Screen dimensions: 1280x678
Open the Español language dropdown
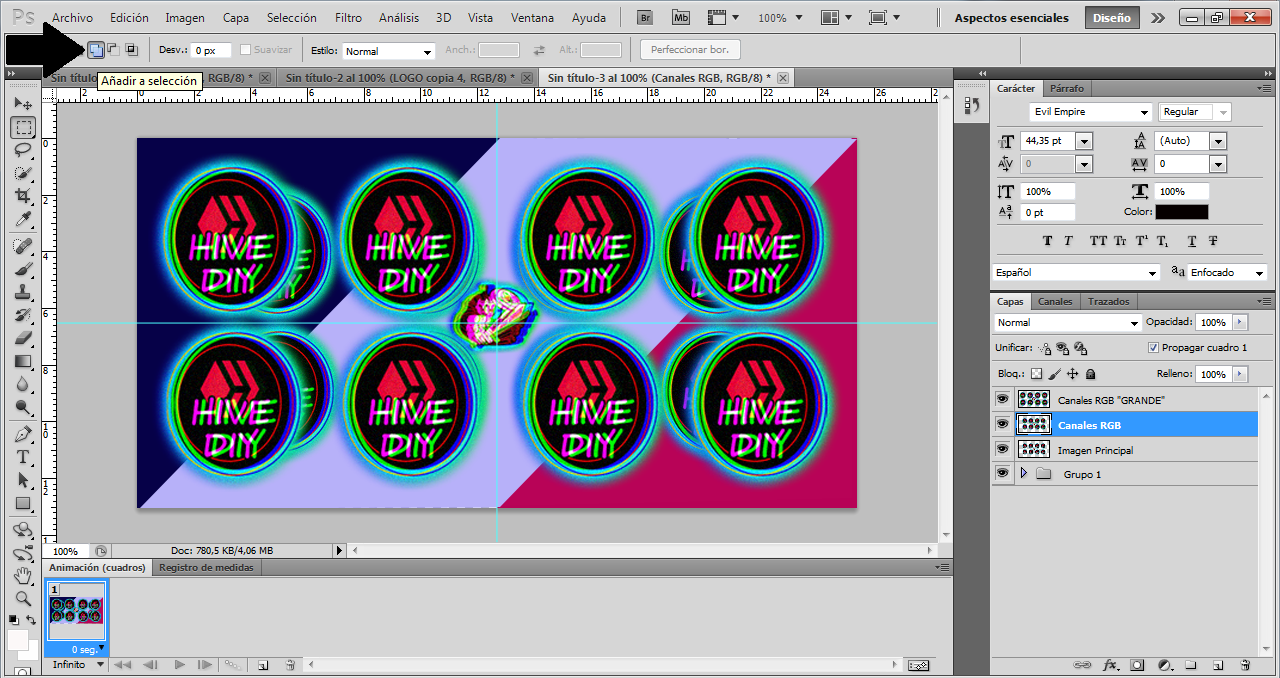coord(1076,272)
